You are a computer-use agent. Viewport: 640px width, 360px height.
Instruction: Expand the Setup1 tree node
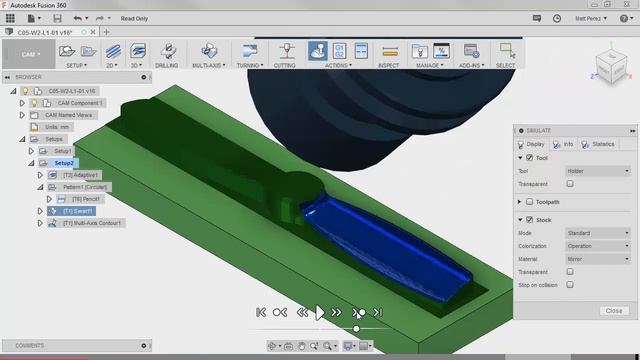click(31, 151)
